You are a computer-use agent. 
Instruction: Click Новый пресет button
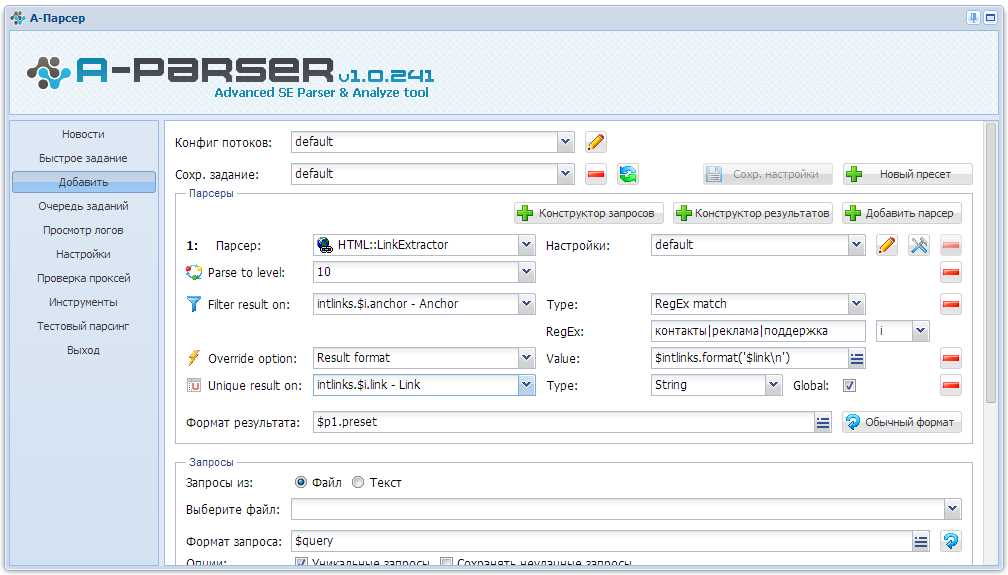pos(907,174)
